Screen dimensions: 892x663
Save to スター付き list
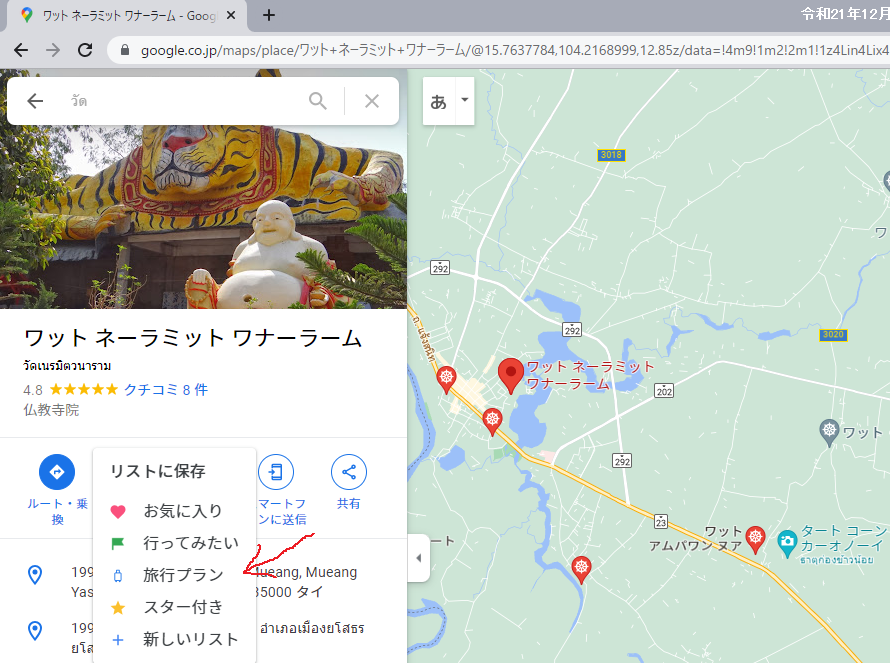tap(174, 607)
